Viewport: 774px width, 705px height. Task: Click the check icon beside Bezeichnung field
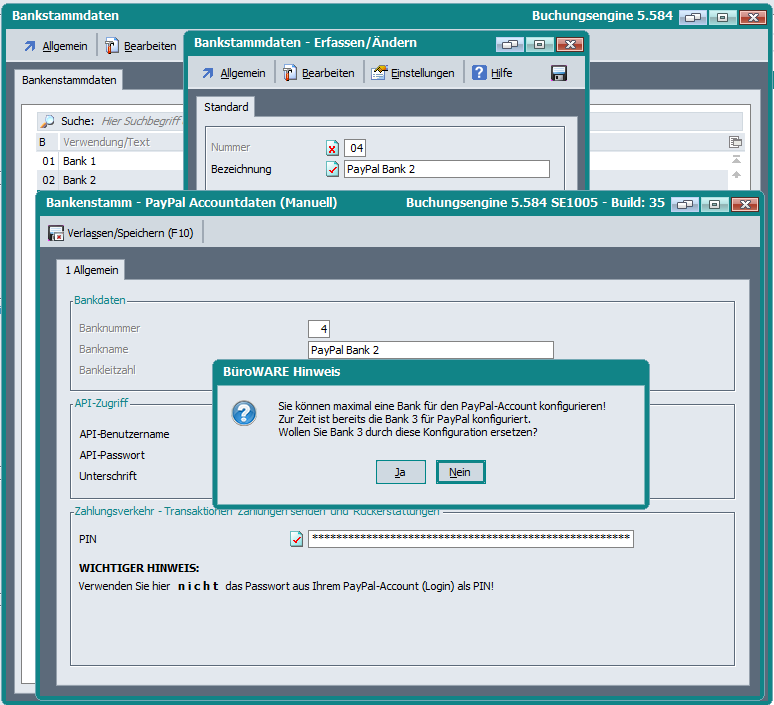[332, 169]
